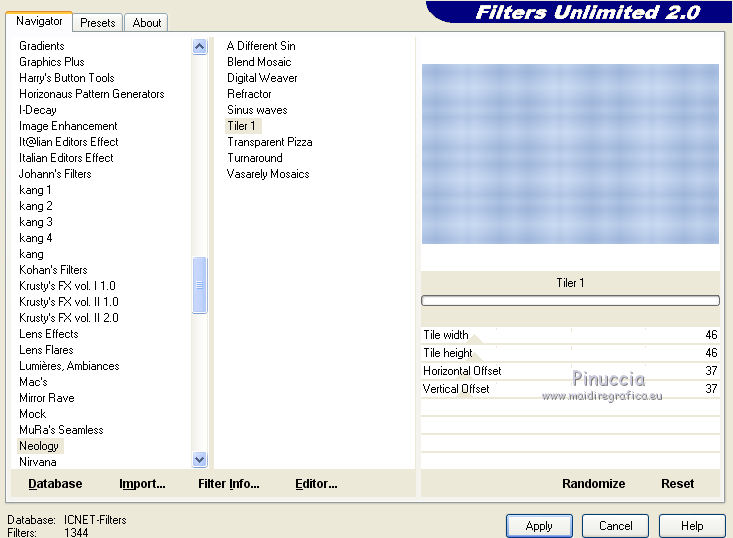Select It@lian Editors Effect category
Viewport: 733px width, 538px height.
tap(69, 142)
